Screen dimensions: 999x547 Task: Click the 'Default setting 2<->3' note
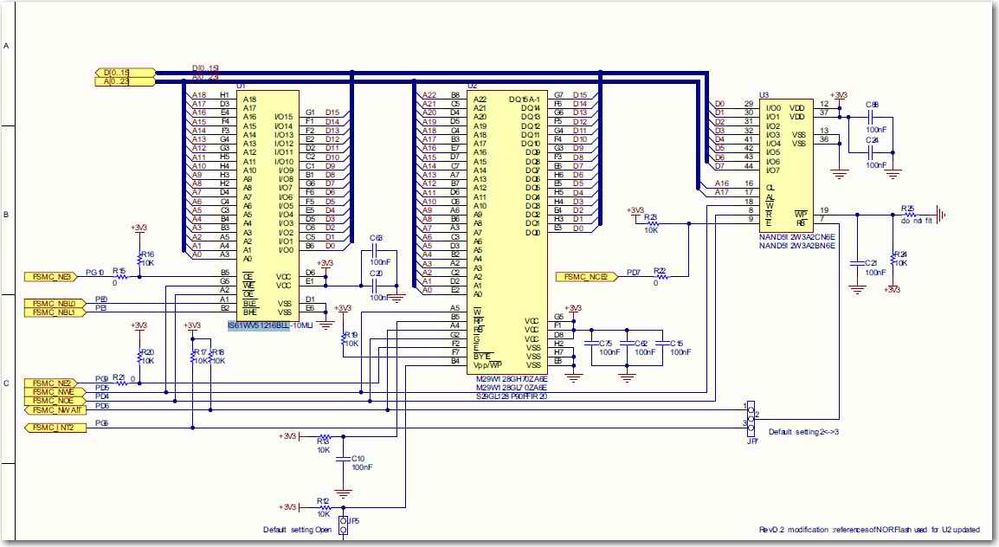(x=803, y=432)
